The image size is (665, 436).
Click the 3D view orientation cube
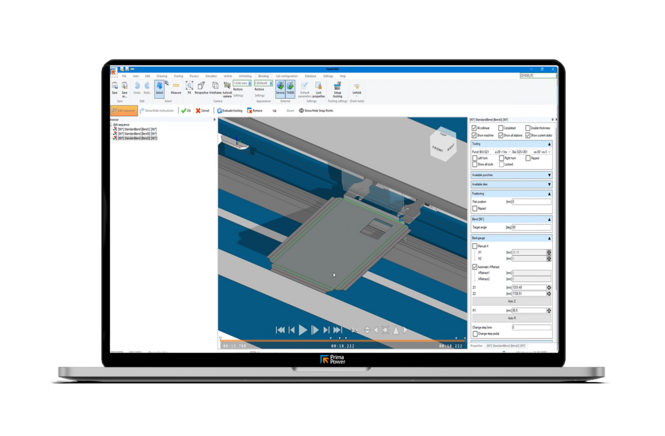tap(443, 145)
